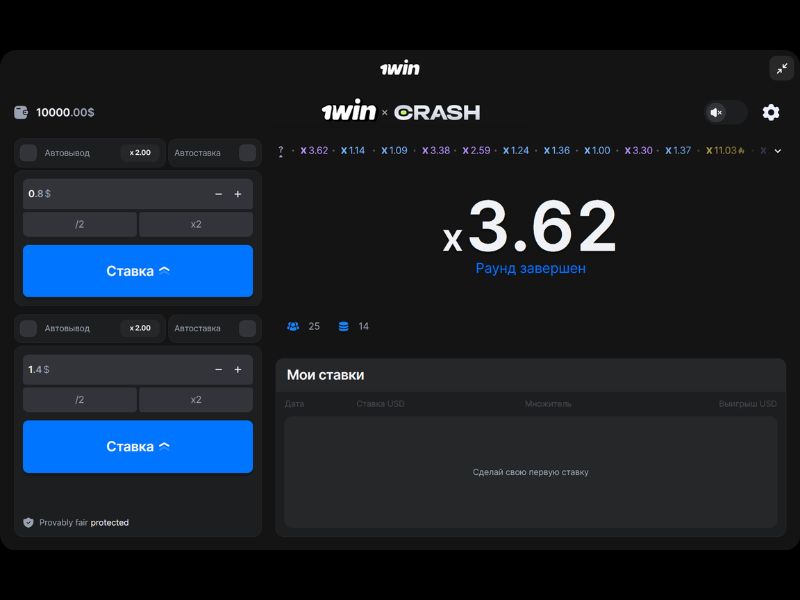This screenshot has width=800, height=600.
Task: Click the wallet icon next to the balance
Action: pos(22,113)
